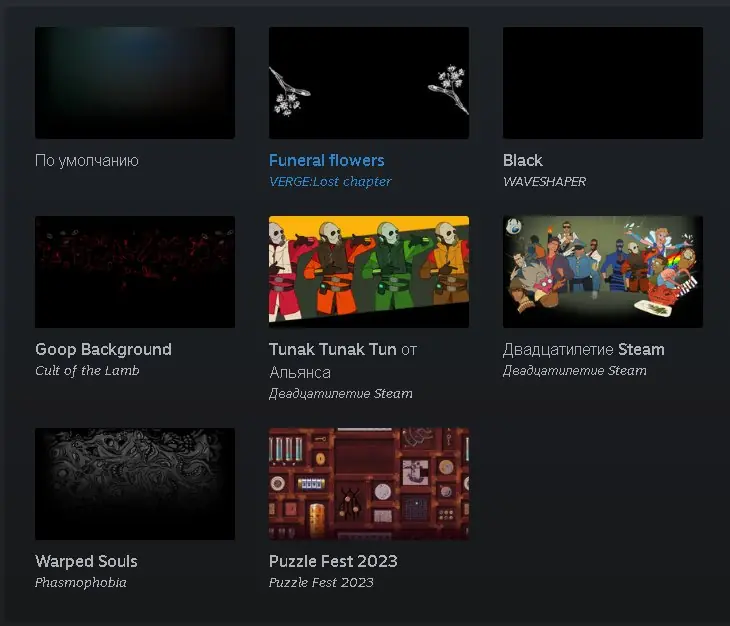Click the Phasmophobia game label
The height and width of the screenshot is (626, 730).
click(81, 583)
